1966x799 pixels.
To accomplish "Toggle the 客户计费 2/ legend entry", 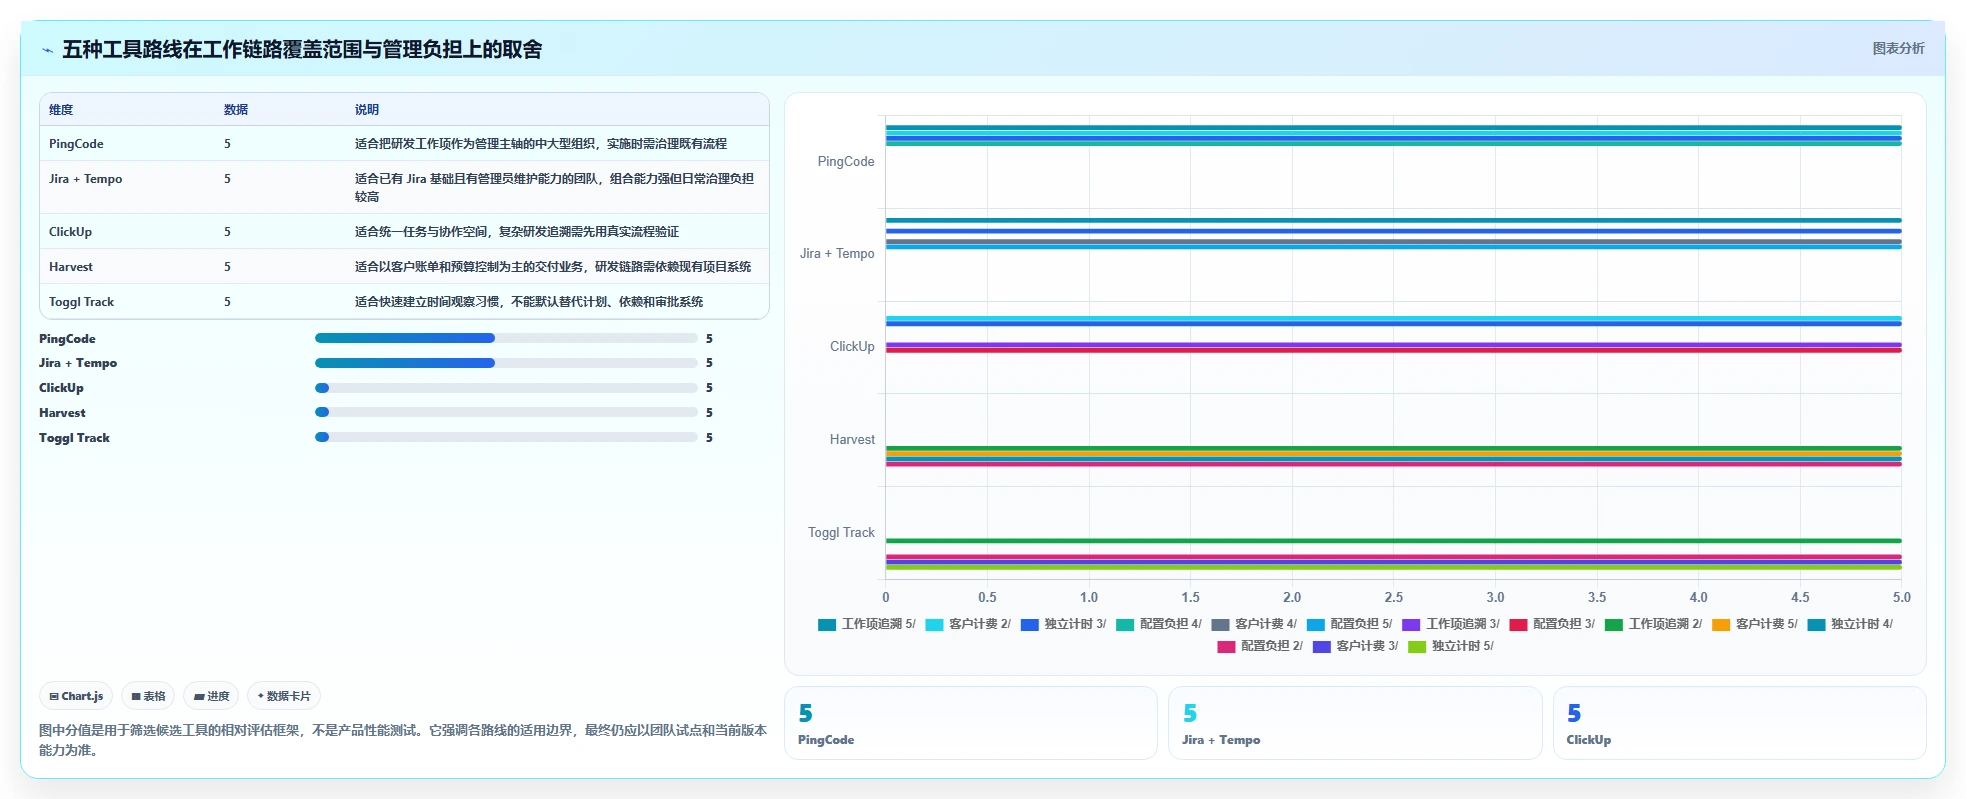I will (968, 624).
